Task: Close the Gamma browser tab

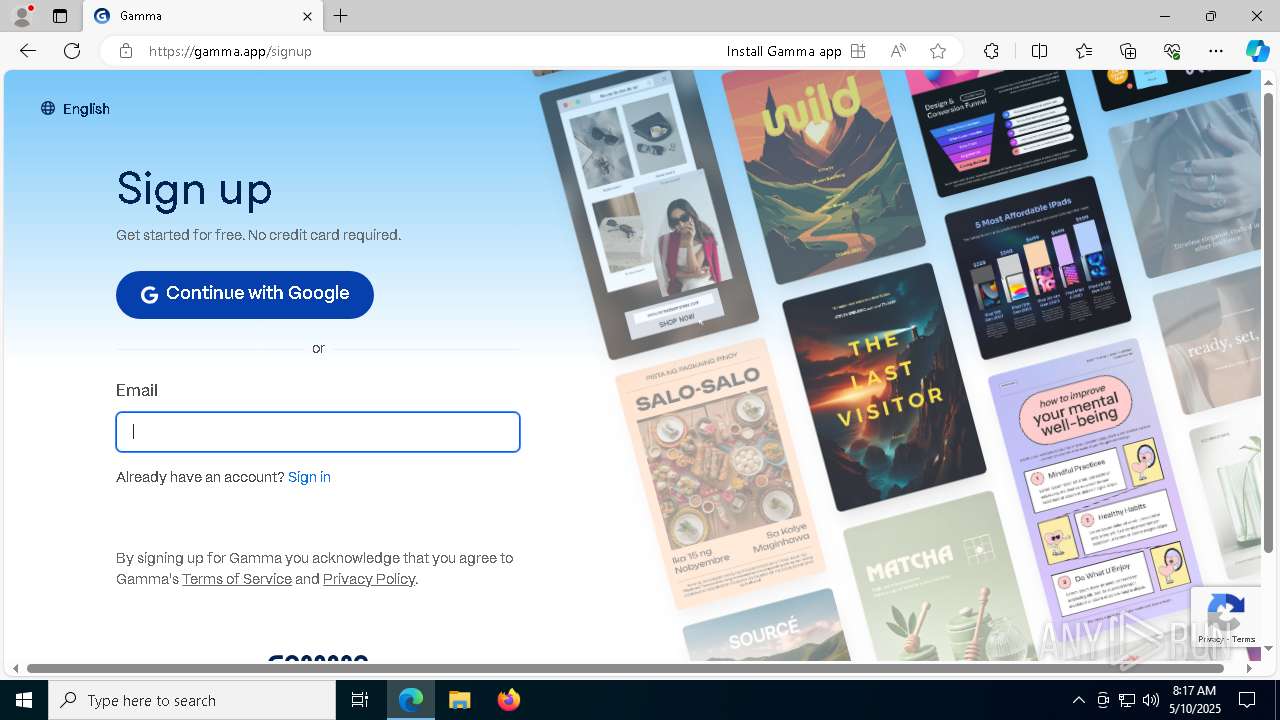Action: 307,16
